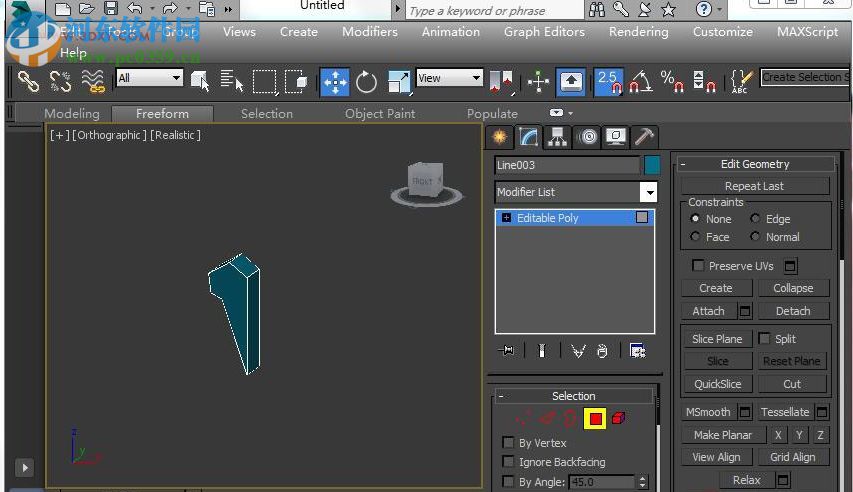This screenshot has height=492, width=853.
Task: Choose Rectangular Selection Region tool
Action: coord(265,82)
